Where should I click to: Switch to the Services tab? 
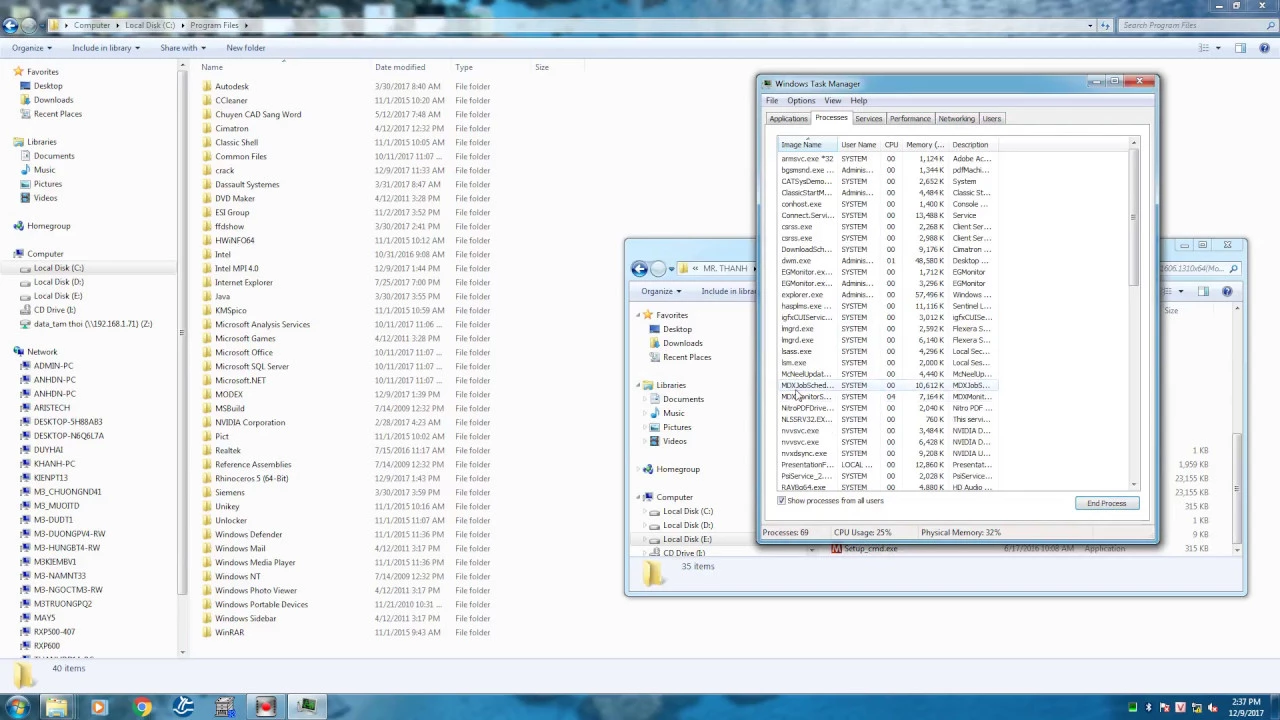point(868,119)
